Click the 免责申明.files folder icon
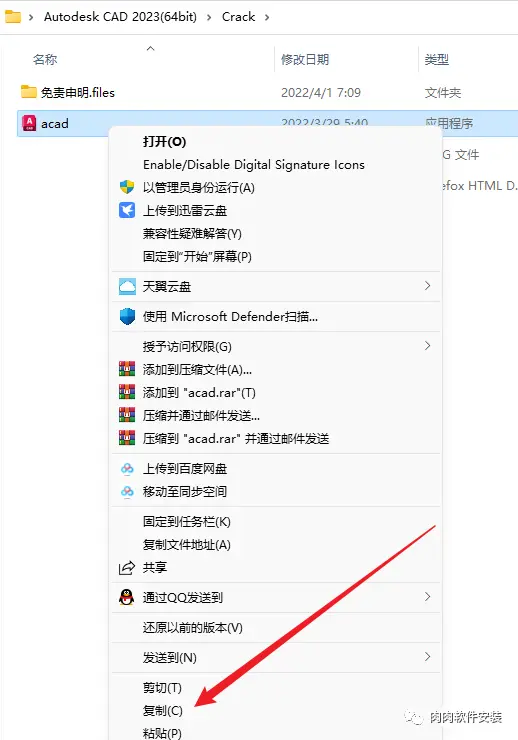This screenshot has height=740, width=518. pos(29,92)
